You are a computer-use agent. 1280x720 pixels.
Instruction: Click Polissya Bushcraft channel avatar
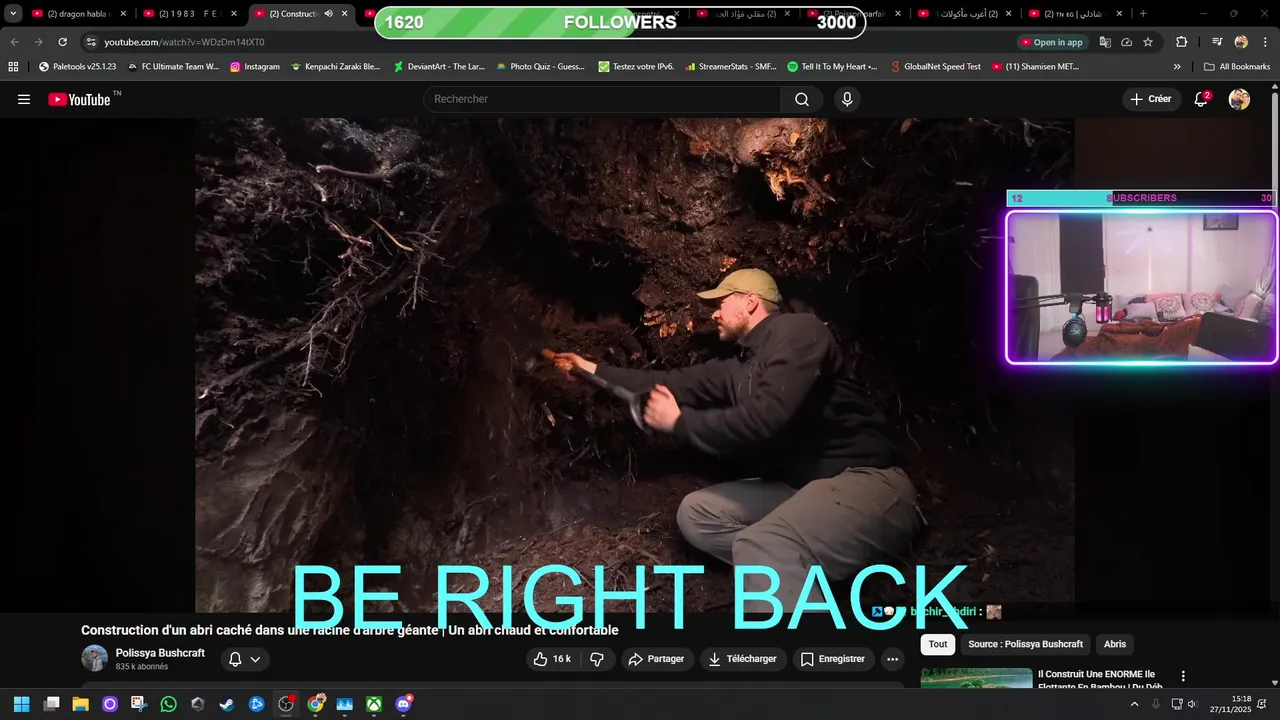pyautogui.click(x=95, y=658)
